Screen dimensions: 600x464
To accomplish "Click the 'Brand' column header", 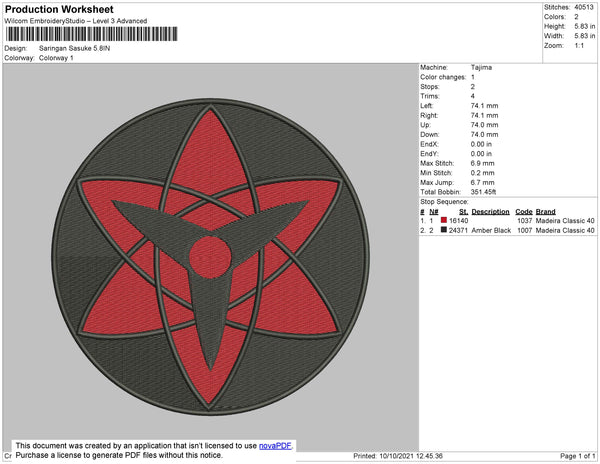I will click(x=545, y=212).
